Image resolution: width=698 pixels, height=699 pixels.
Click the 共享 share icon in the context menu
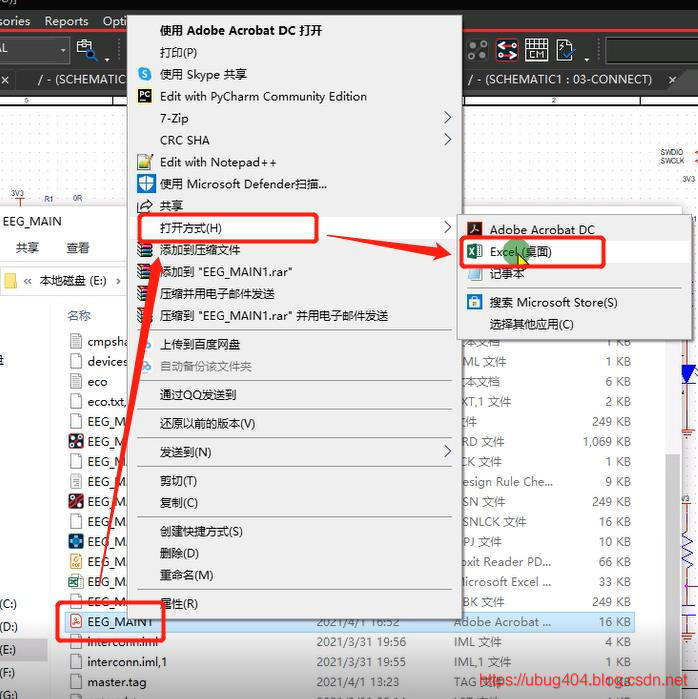click(144, 206)
